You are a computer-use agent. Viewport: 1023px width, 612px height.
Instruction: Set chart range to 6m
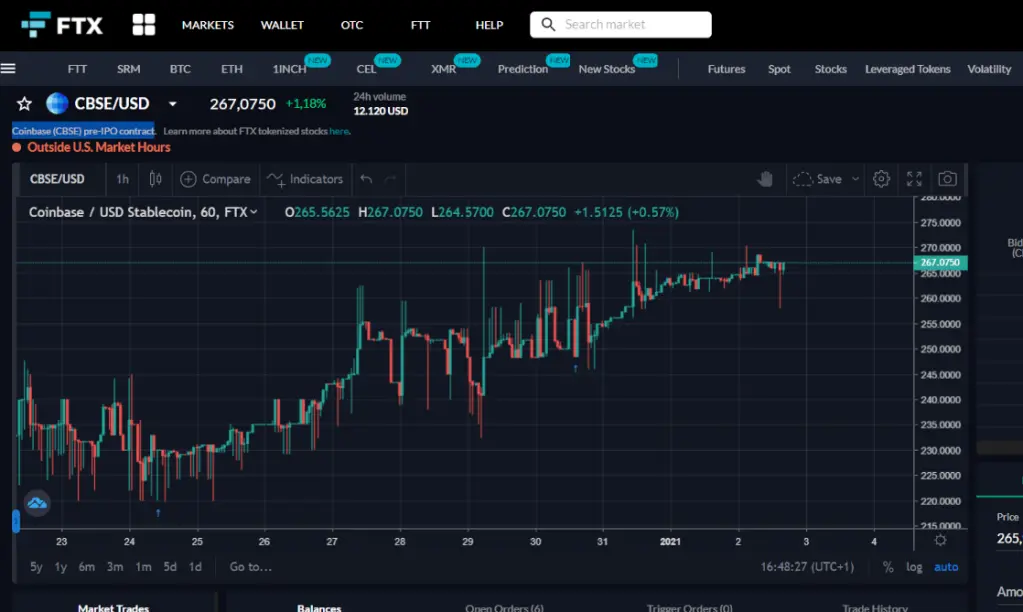(87, 567)
